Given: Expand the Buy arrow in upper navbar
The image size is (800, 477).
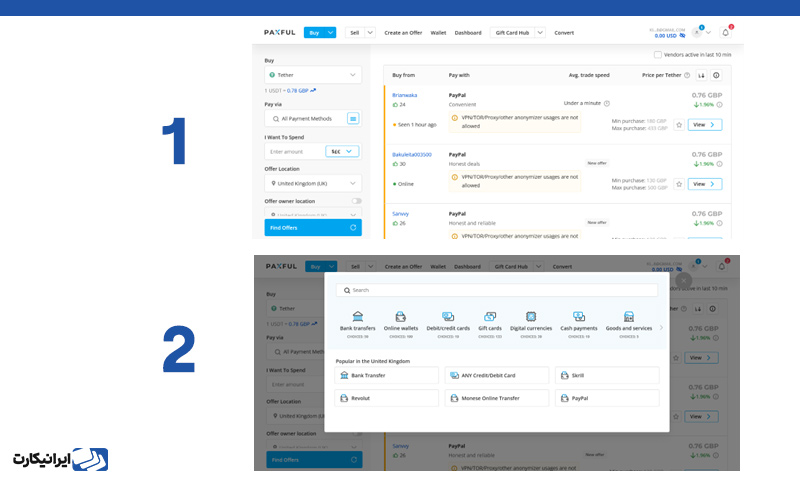Looking at the screenshot, I should [x=331, y=33].
